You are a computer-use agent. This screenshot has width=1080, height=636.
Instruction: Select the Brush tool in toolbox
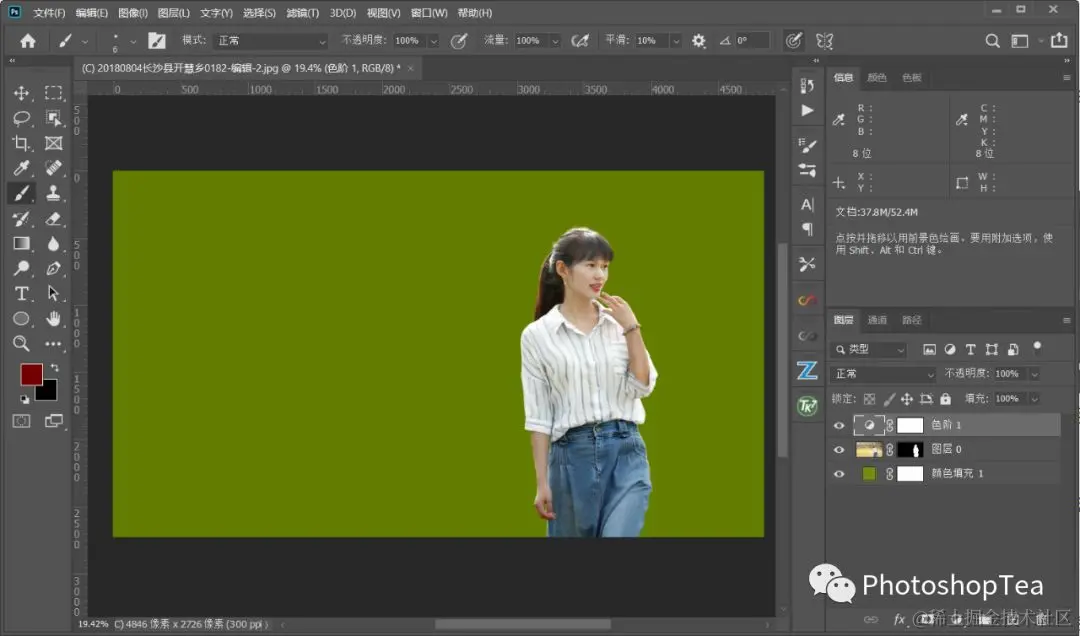pyautogui.click(x=21, y=194)
